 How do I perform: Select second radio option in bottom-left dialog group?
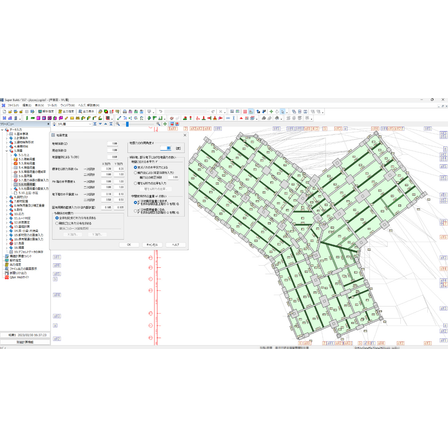tap(57, 223)
